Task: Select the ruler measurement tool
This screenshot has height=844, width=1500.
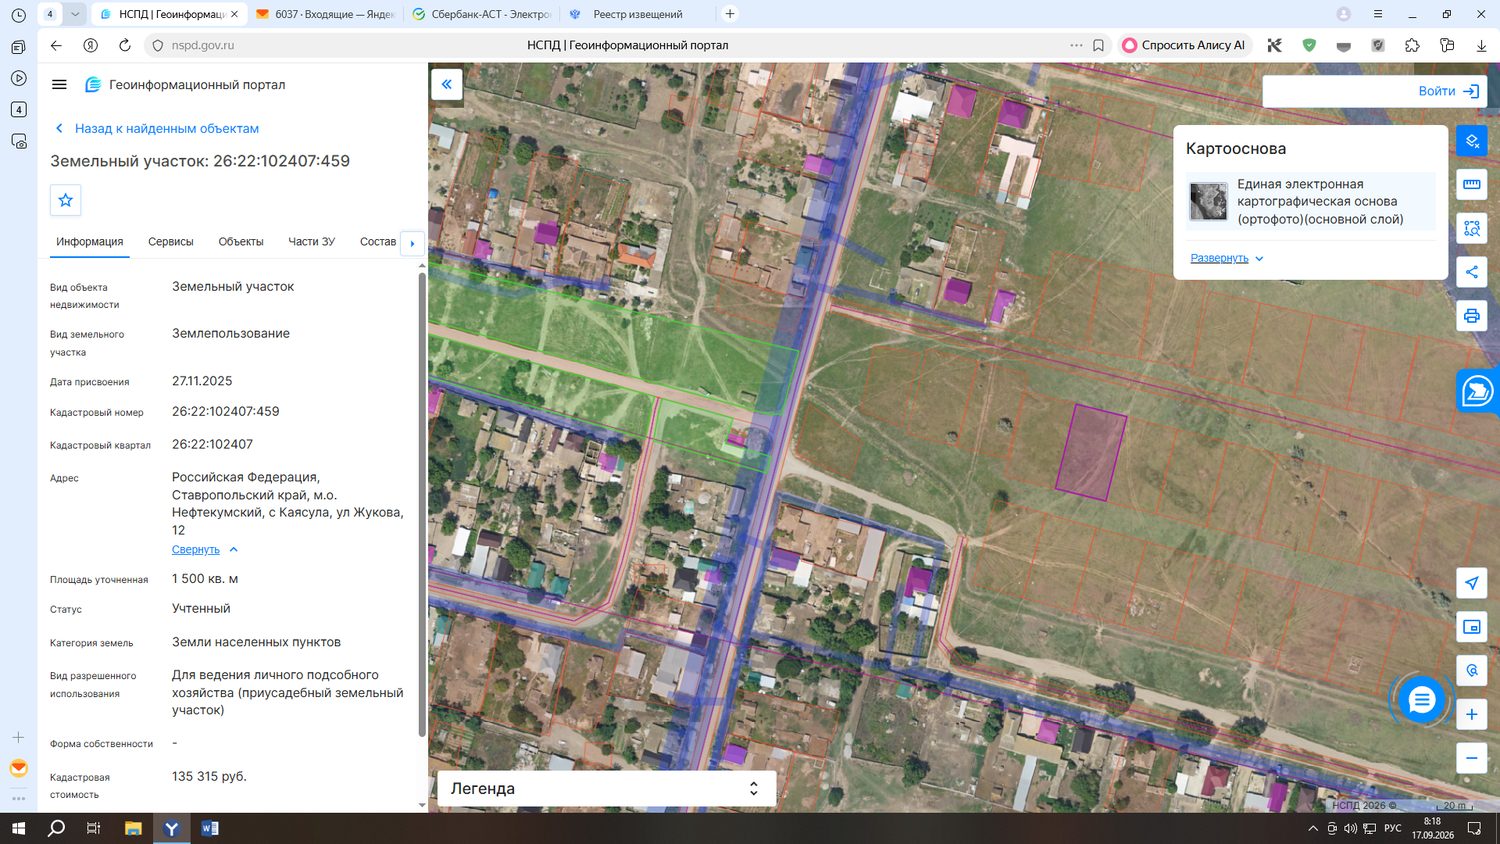Action: click(x=1472, y=185)
